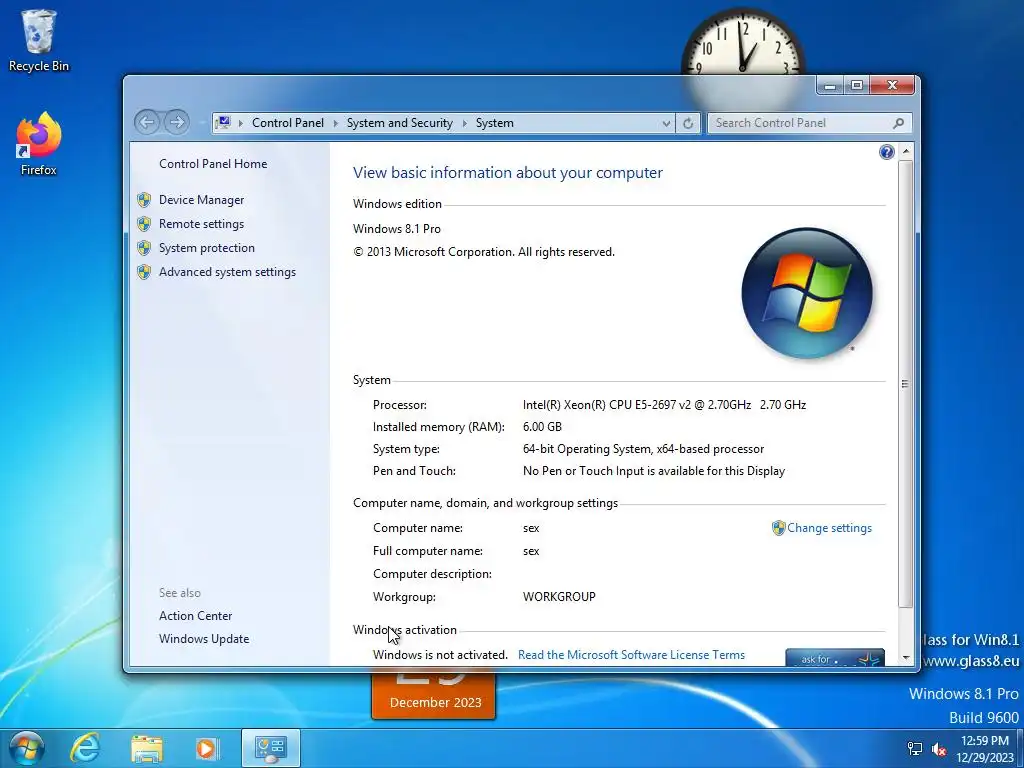Launch Internet Explorer from the taskbar
1024x768 pixels.
[x=86, y=748]
